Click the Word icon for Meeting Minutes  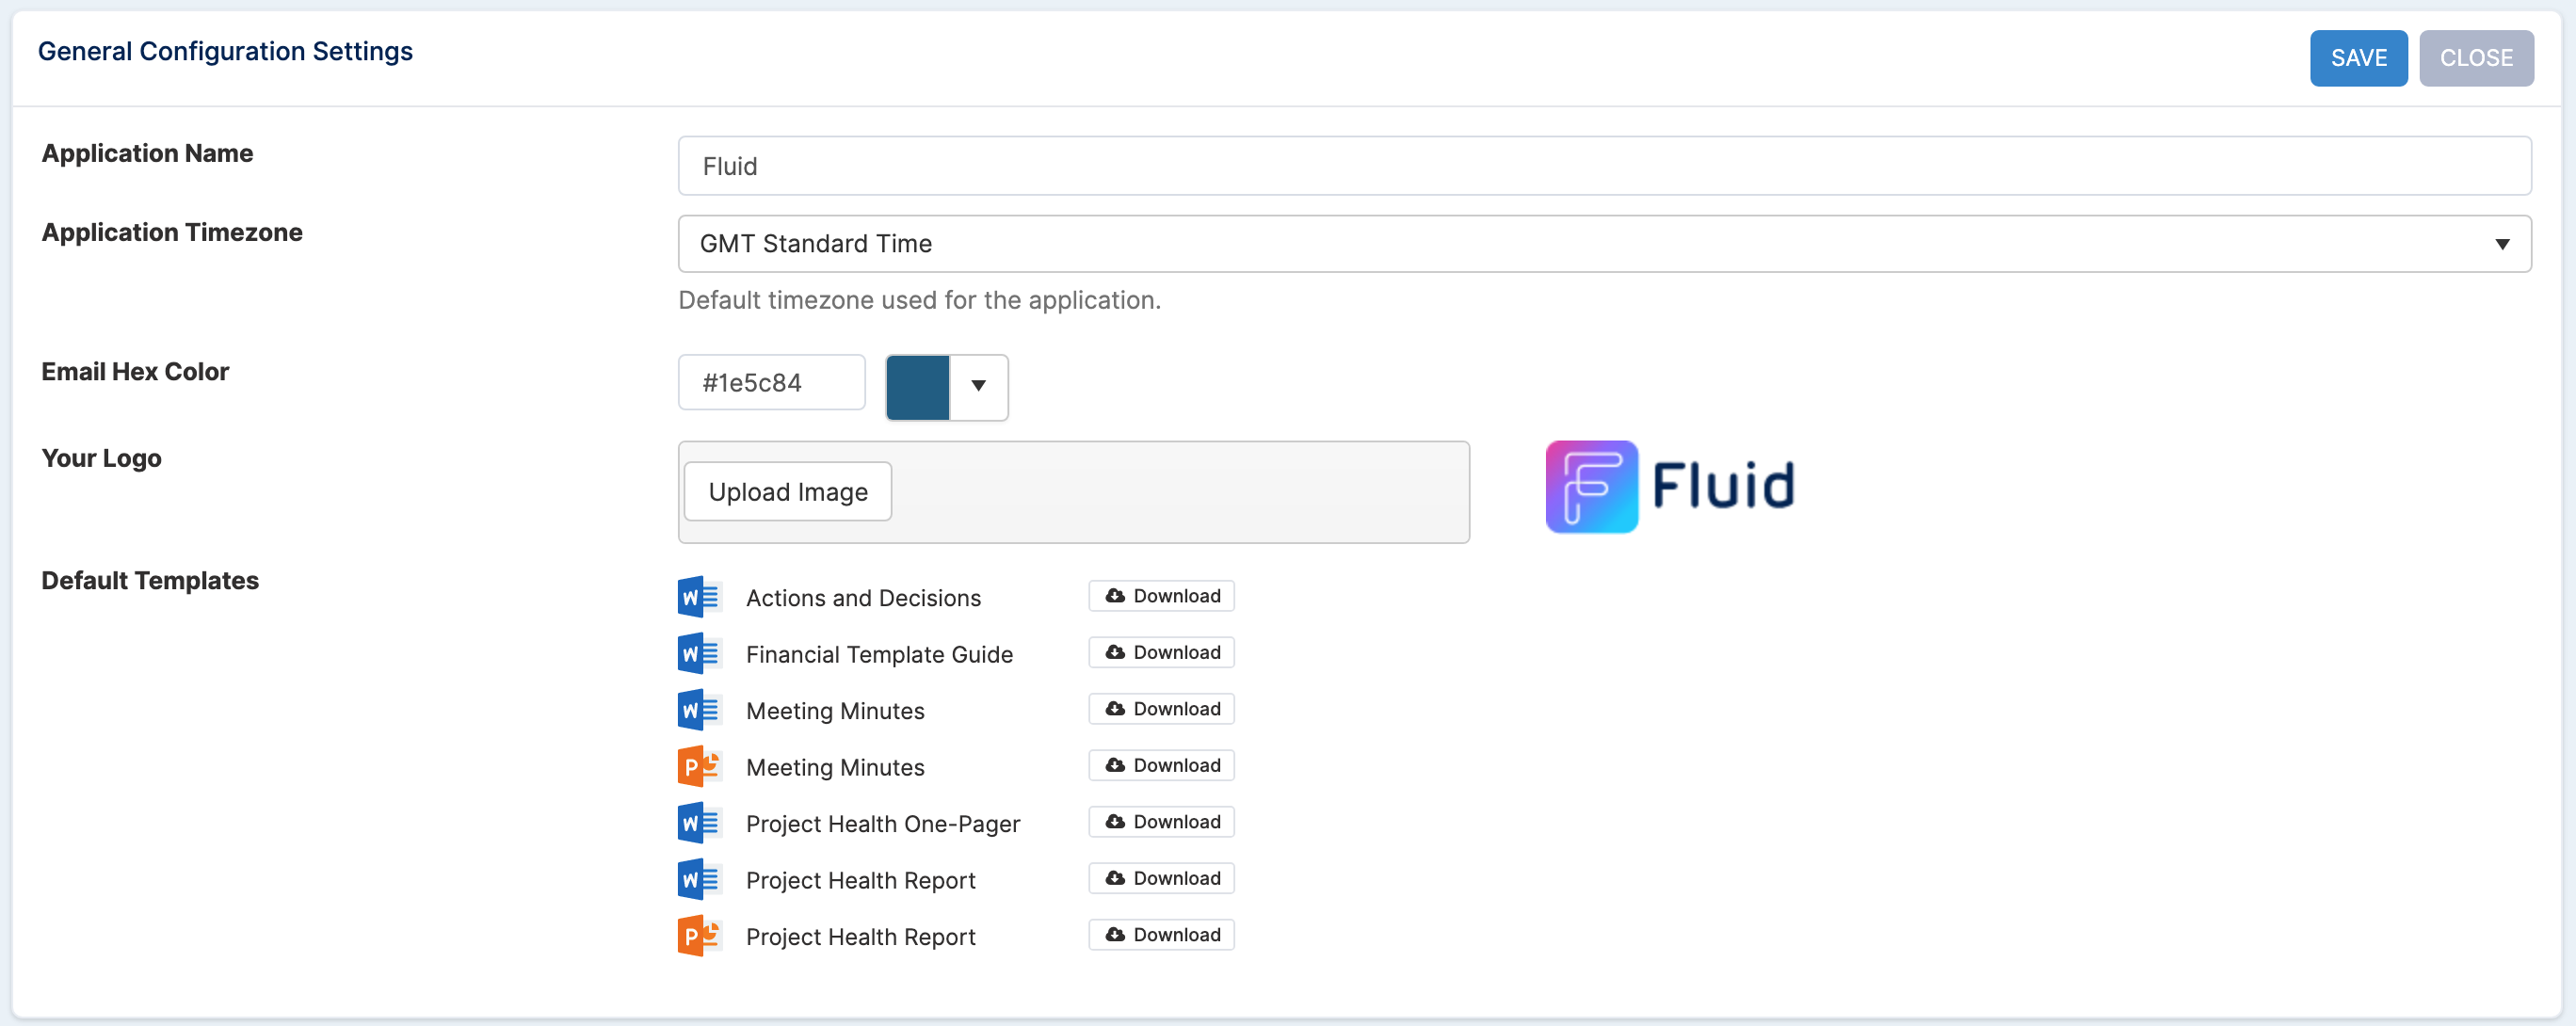(x=699, y=710)
